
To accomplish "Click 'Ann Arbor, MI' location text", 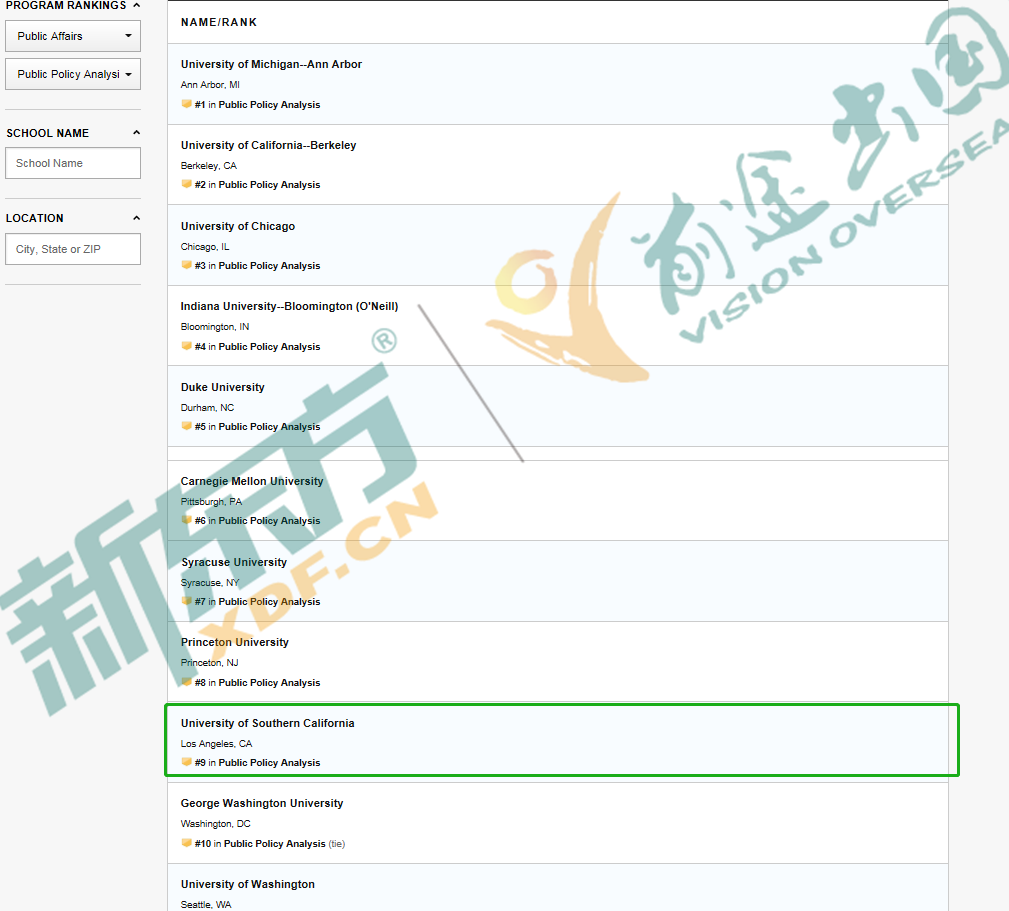I will (210, 85).
